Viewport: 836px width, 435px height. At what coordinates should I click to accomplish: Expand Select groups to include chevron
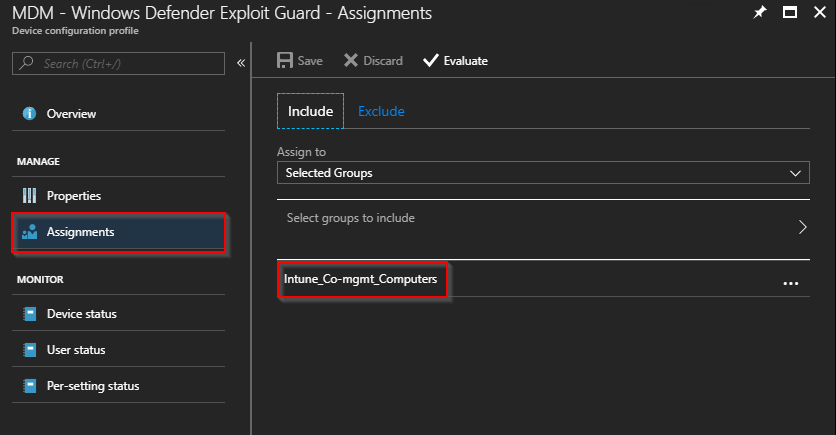802,227
